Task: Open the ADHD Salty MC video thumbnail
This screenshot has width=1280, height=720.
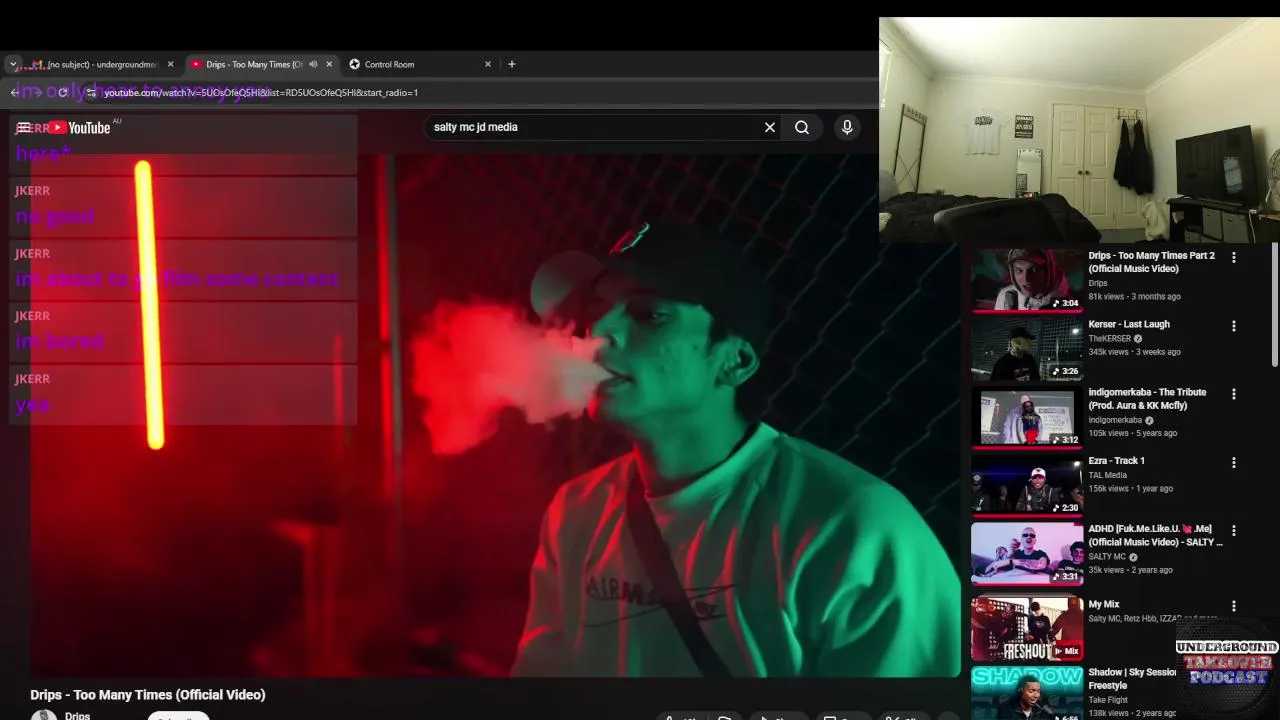Action: click(1027, 554)
